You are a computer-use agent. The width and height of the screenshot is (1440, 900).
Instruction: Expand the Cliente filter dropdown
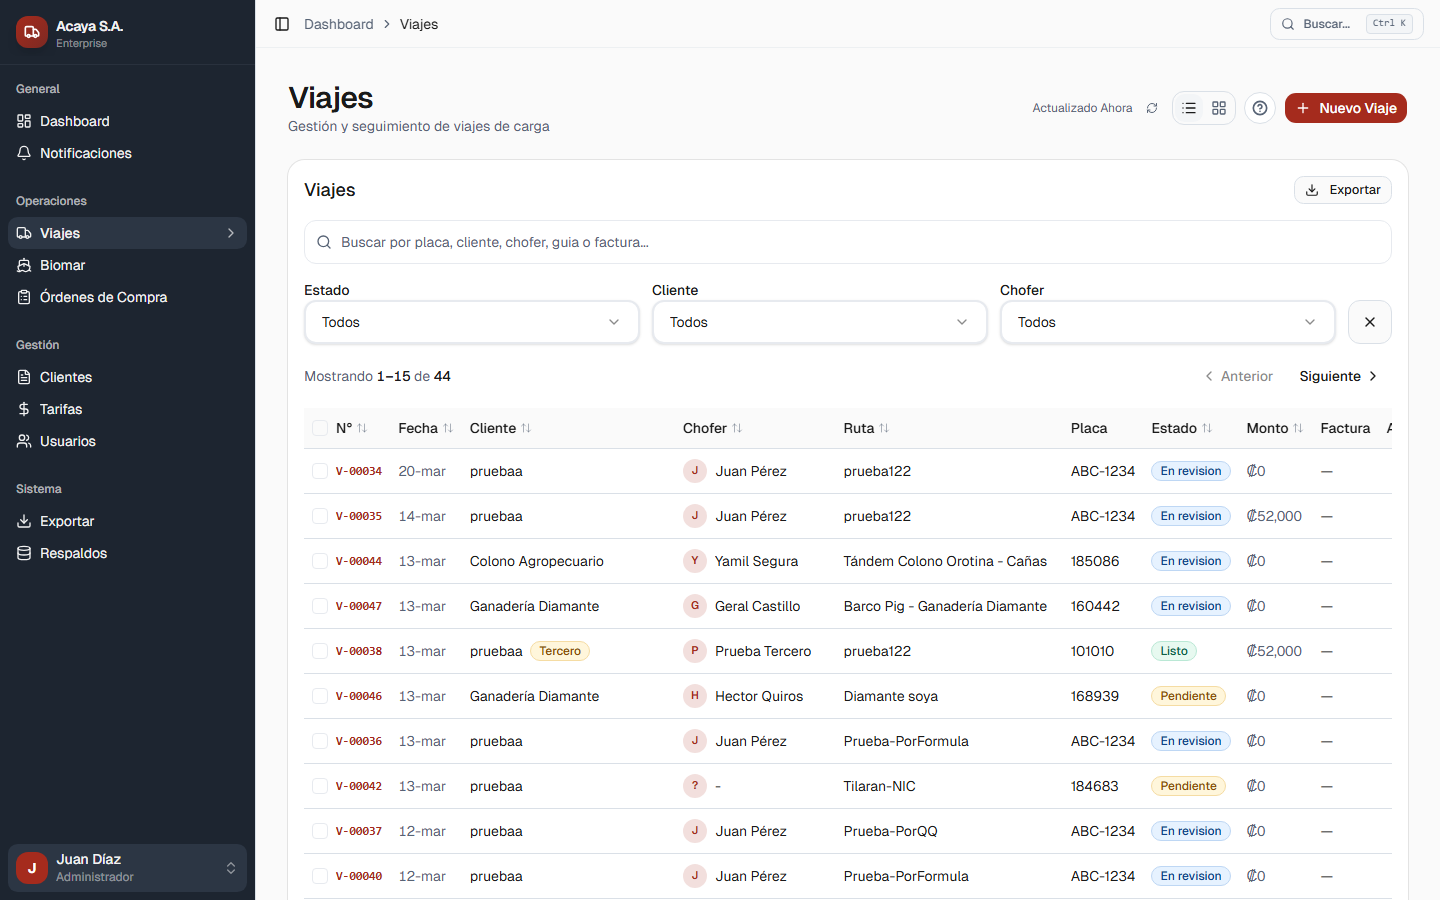point(819,322)
